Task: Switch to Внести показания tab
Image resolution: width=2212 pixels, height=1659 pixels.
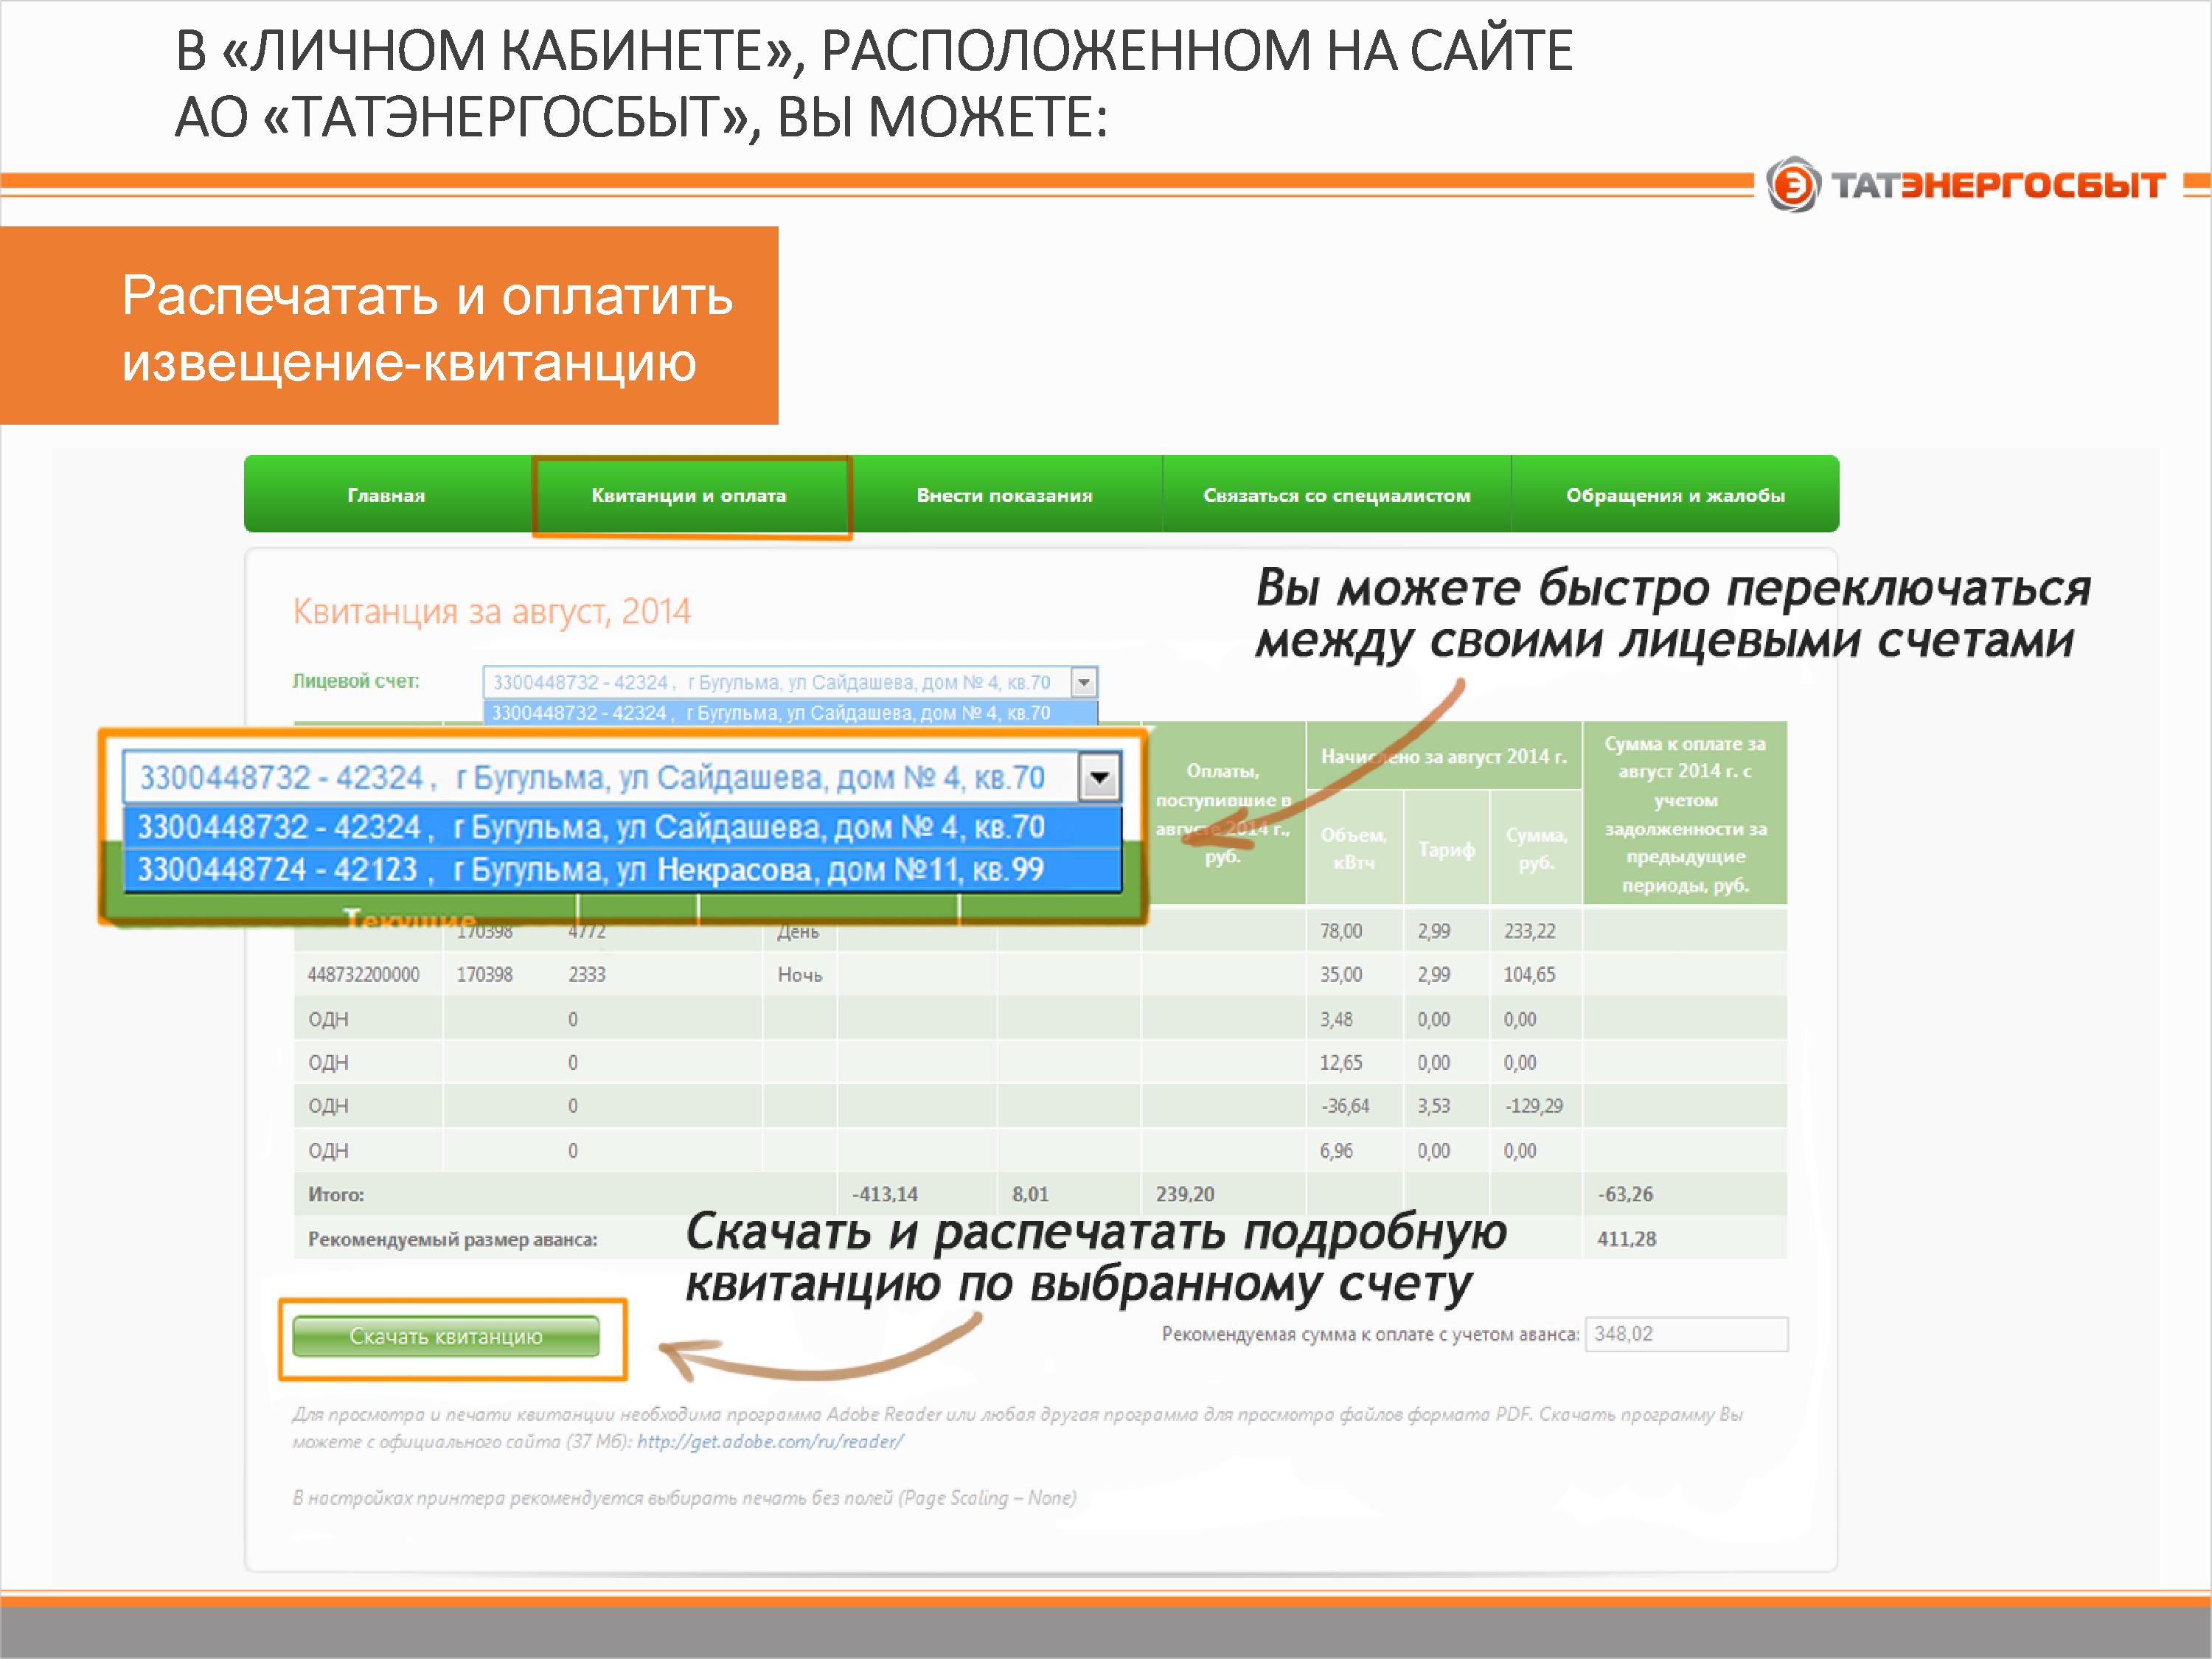Action: tap(1005, 495)
